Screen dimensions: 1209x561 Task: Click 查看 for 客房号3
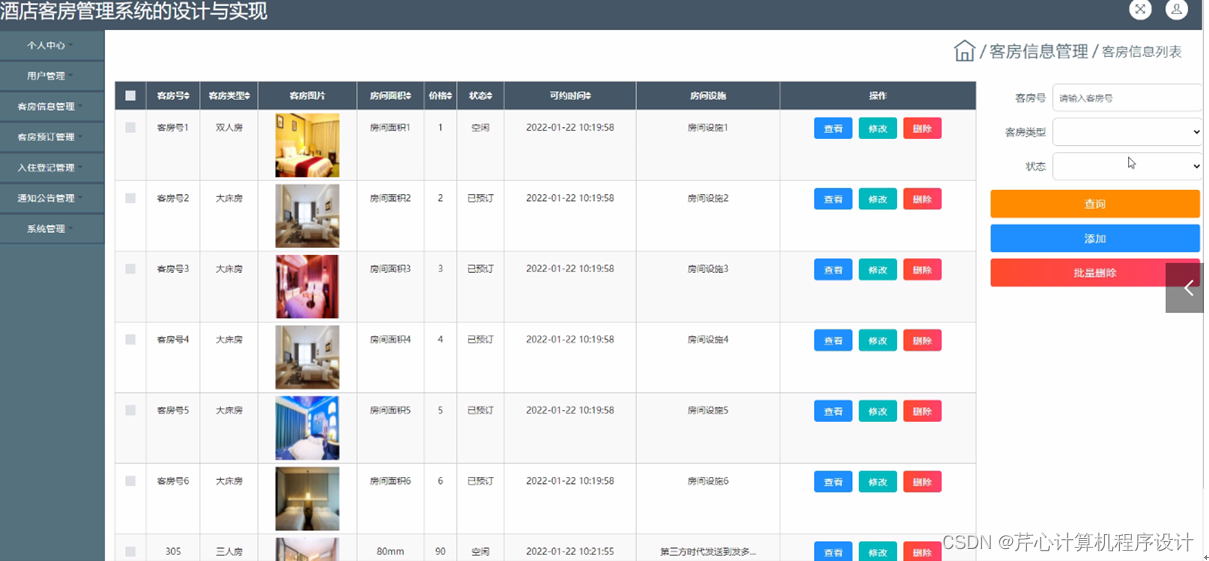click(833, 270)
